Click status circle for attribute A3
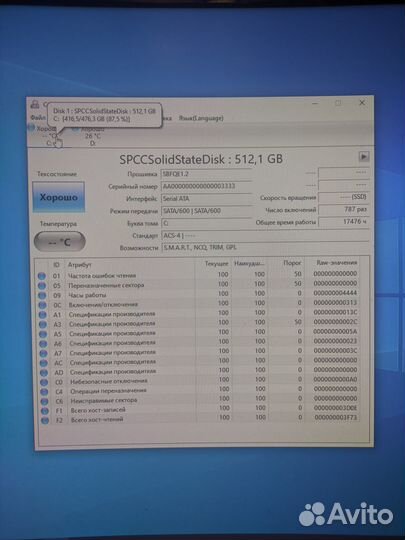This screenshot has height=540, width=405. click(43, 324)
